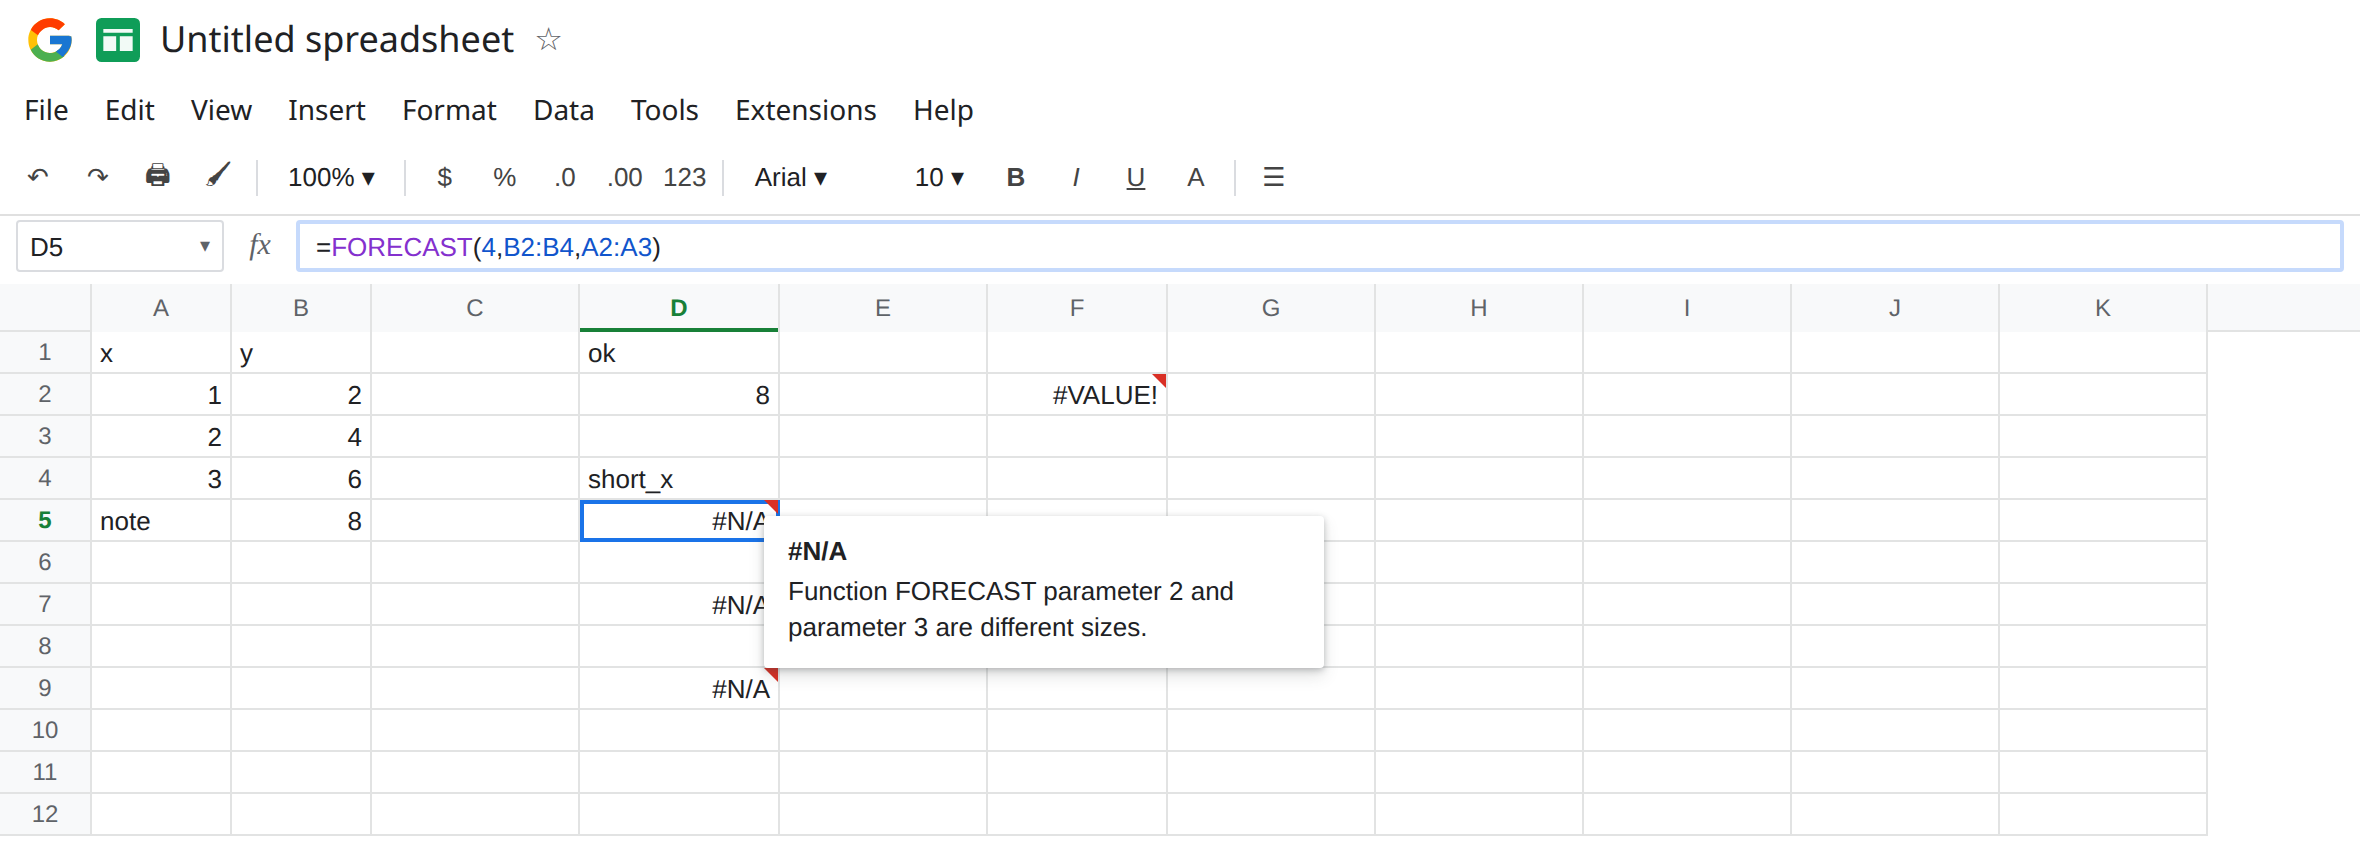Open the View menu

click(x=221, y=110)
